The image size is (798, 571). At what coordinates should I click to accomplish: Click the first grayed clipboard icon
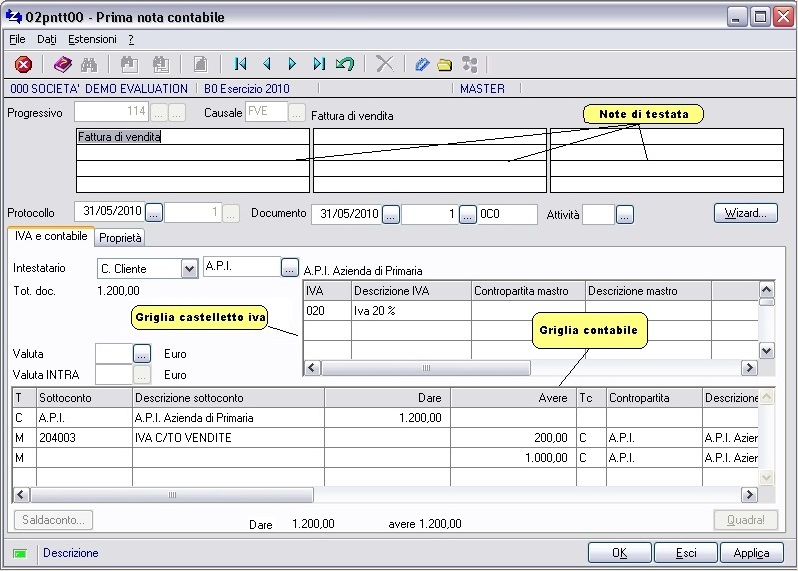129,65
